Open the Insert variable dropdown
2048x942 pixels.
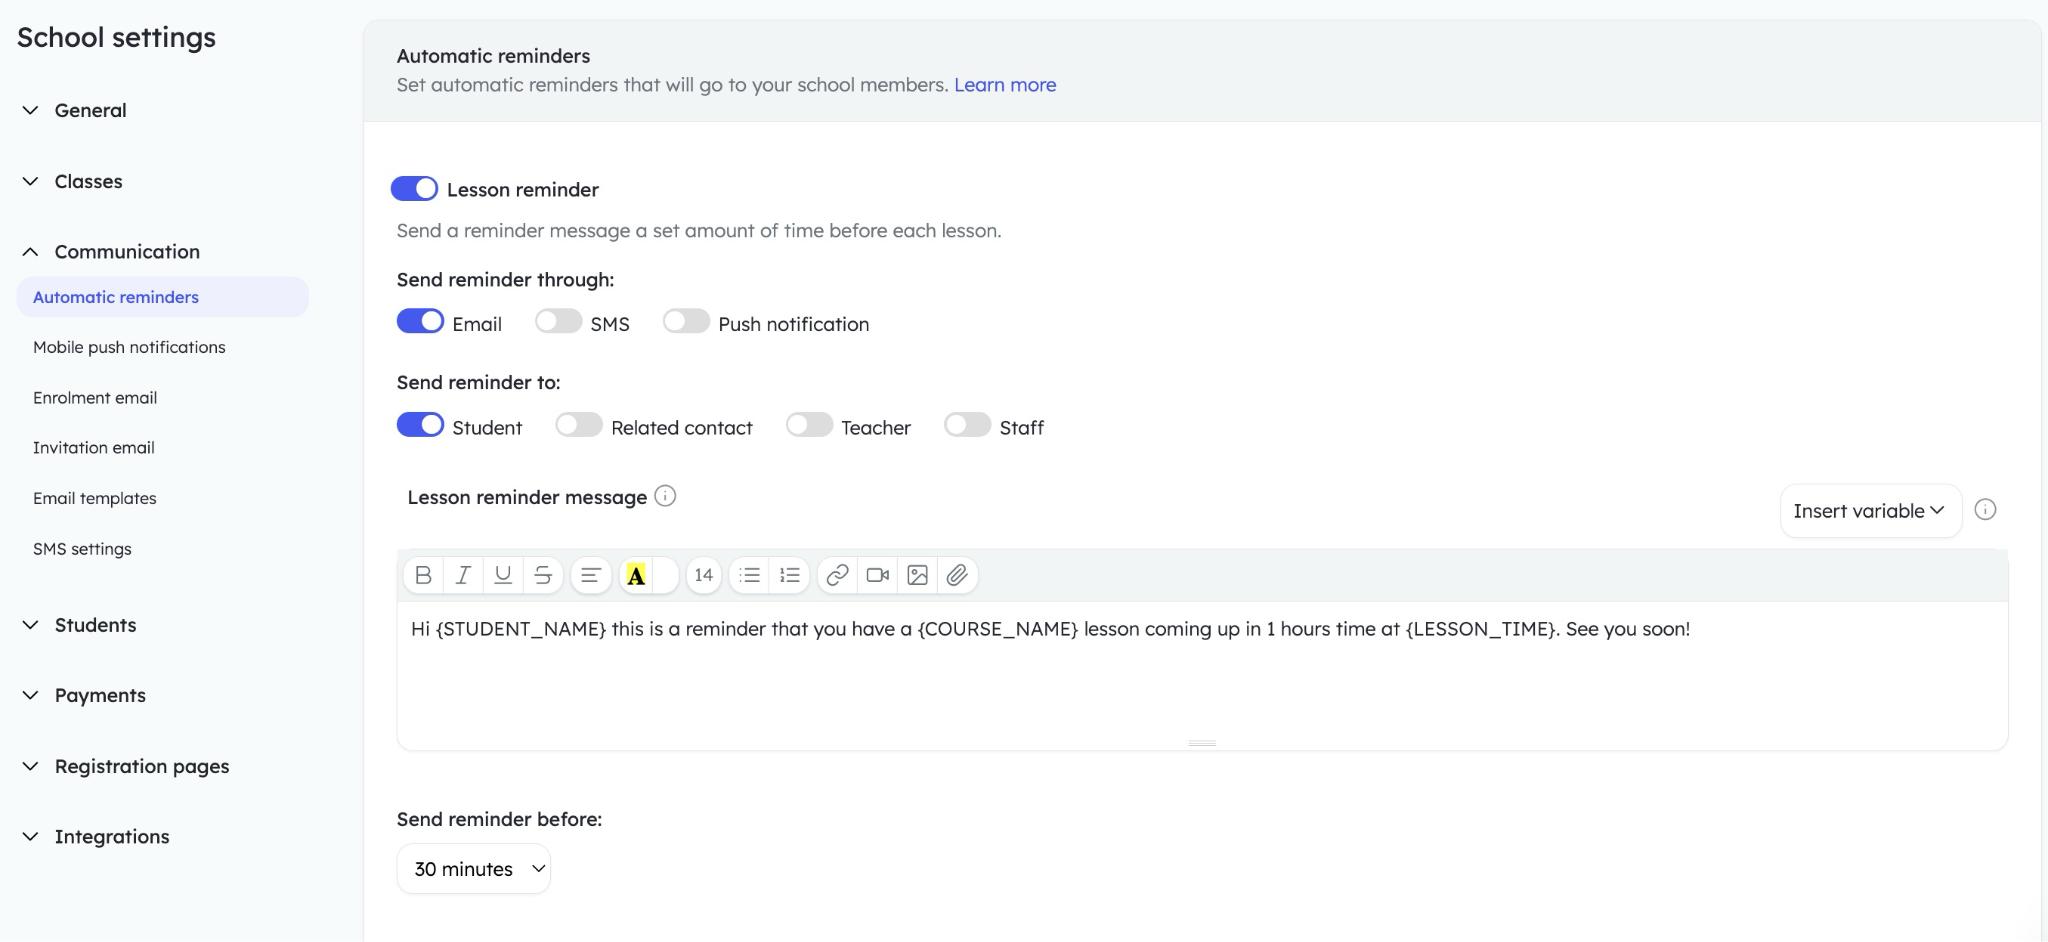coord(1869,511)
